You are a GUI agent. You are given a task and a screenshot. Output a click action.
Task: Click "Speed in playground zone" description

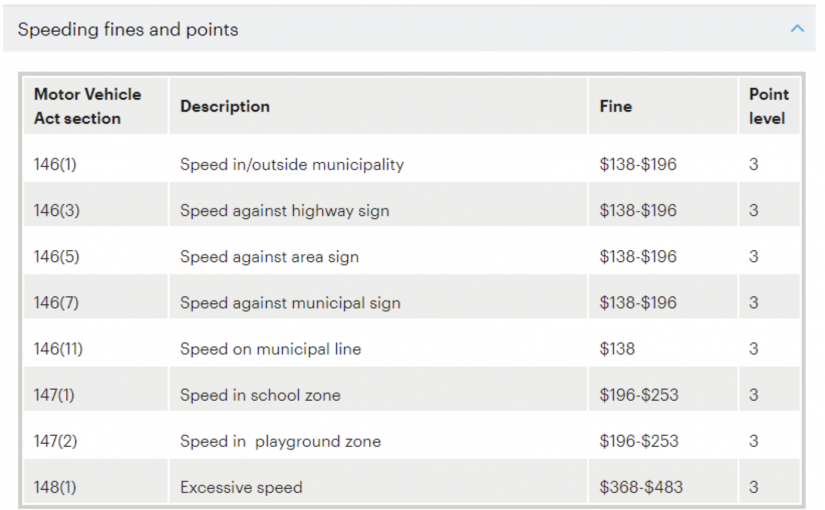click(280, 441)
